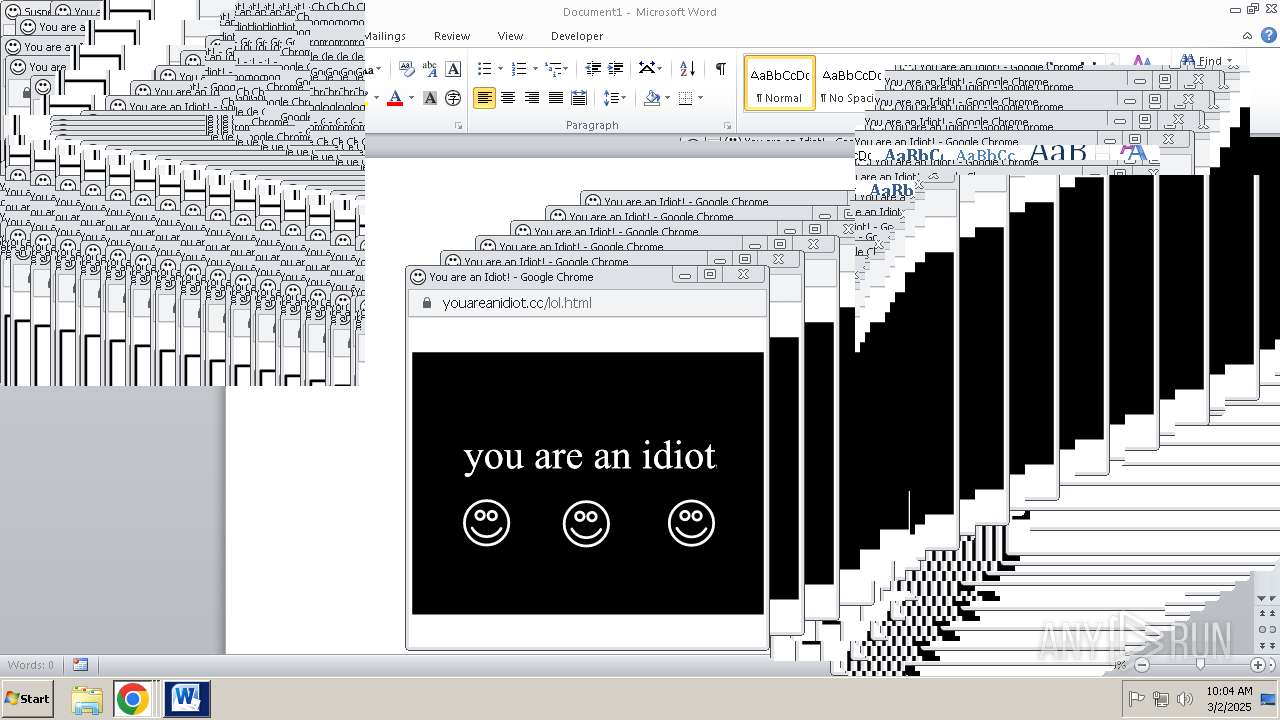Screen dimensions: 1280x720
Task: Switch to the Developer tab
Action: (x=577, y=36)
